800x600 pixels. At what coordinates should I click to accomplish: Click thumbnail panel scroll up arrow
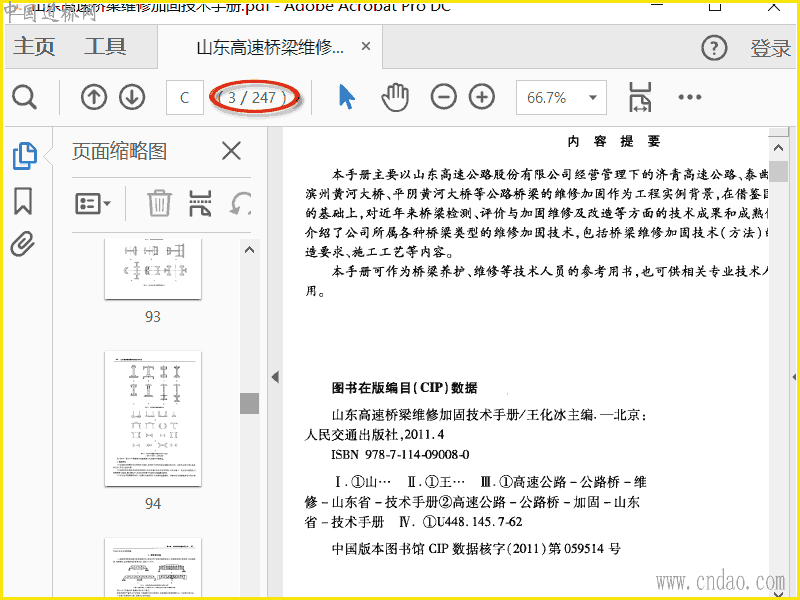[249, 250]
